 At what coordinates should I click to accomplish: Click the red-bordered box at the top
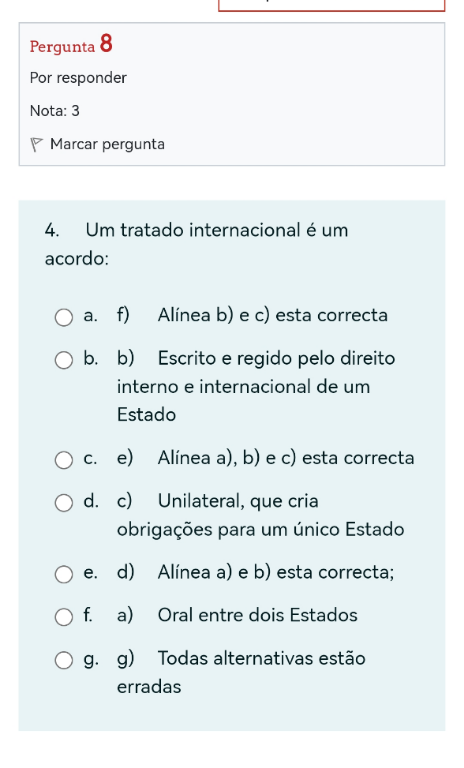(331, 5)
